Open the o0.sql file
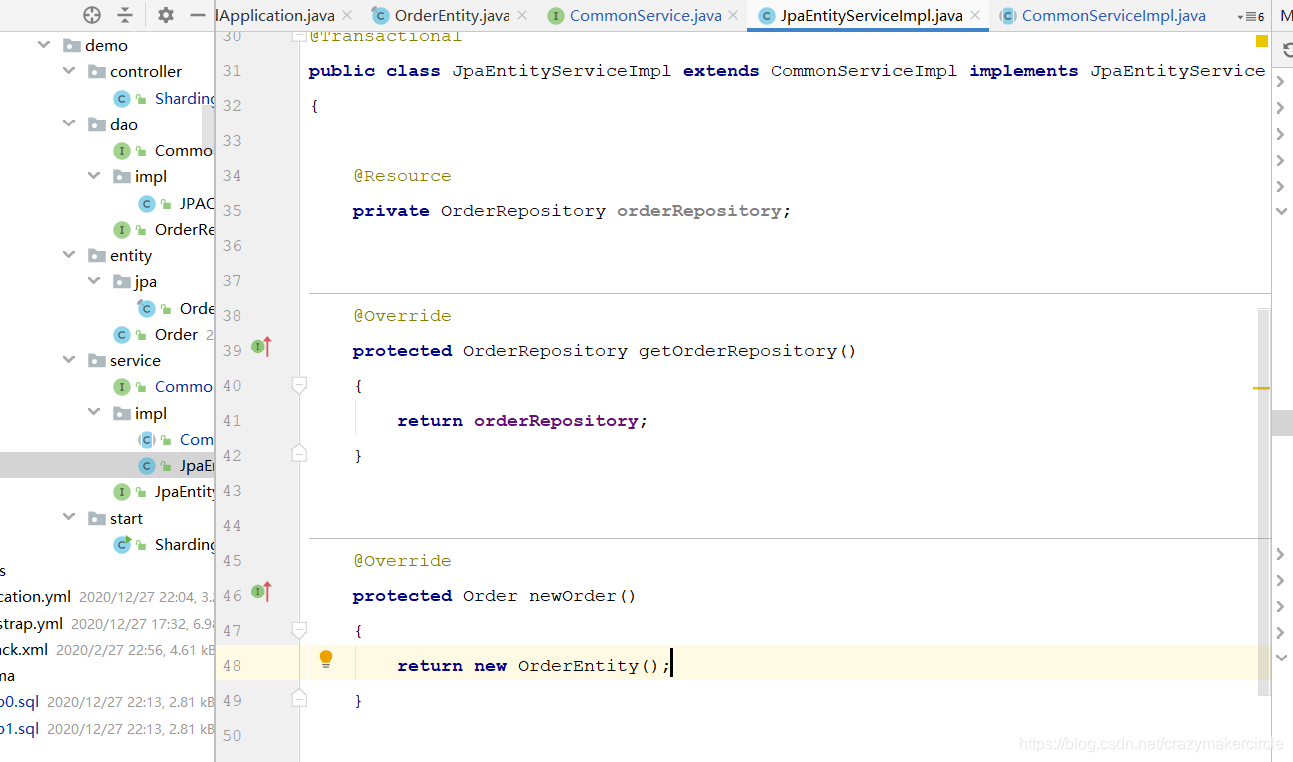The height and width of the screenshot is (762, 1293). 19,702
